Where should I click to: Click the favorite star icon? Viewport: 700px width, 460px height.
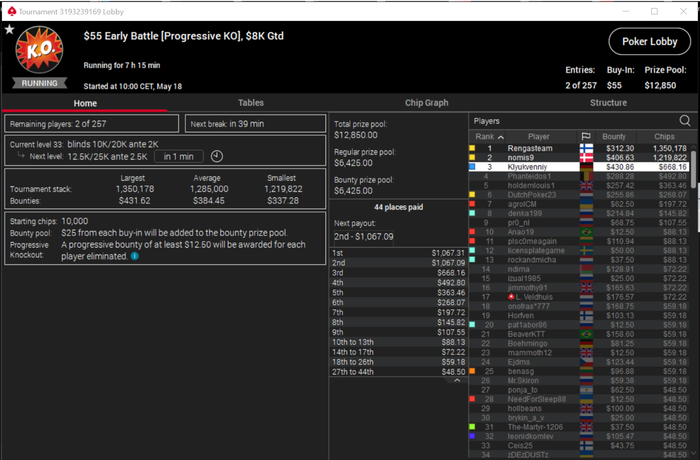[9, 29]
